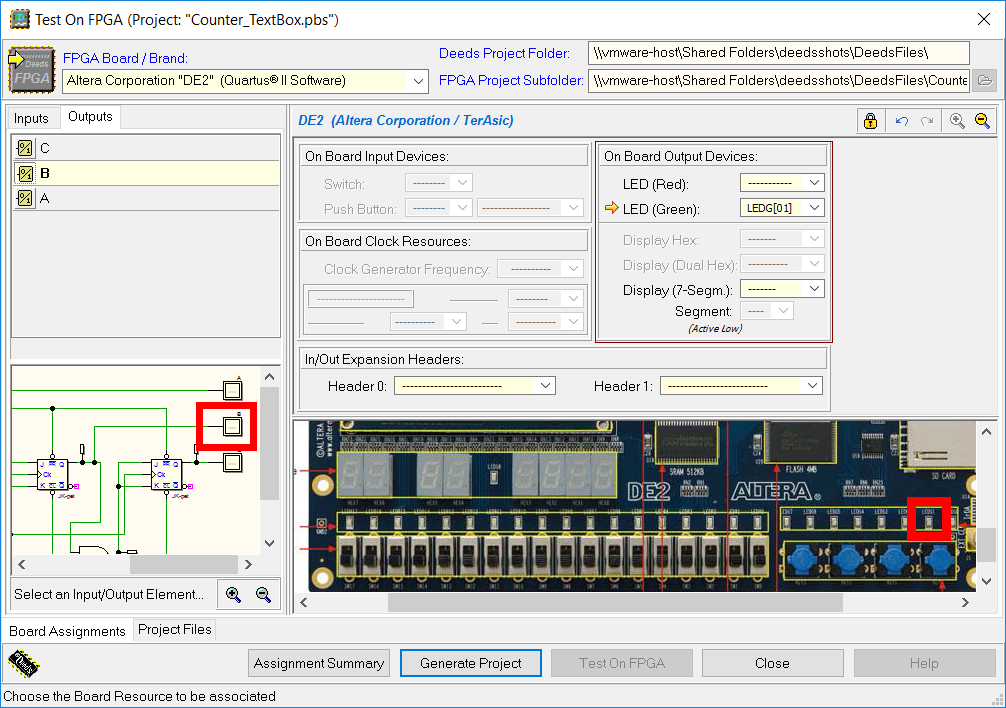Open the first Push Button dropdown
The width and height of the screenshot is (1006, 708).
[462, 208]
